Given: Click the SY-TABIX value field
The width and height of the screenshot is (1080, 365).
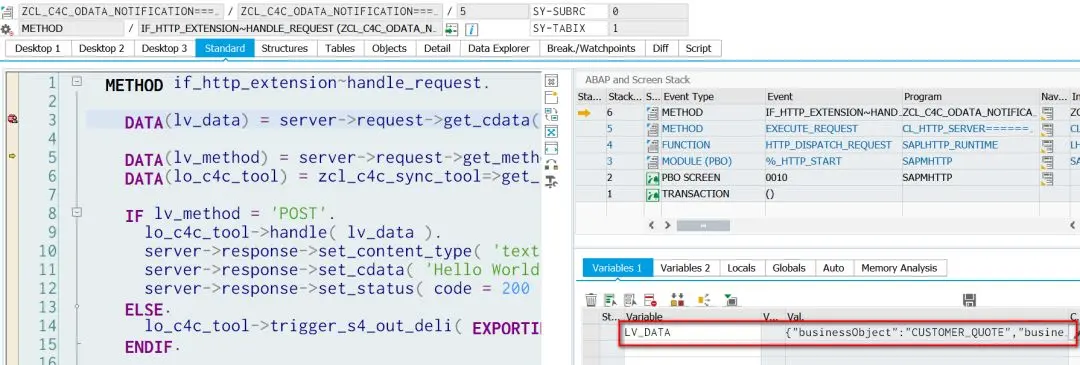Looking at the screenshot, I should [x=647, y=29].
